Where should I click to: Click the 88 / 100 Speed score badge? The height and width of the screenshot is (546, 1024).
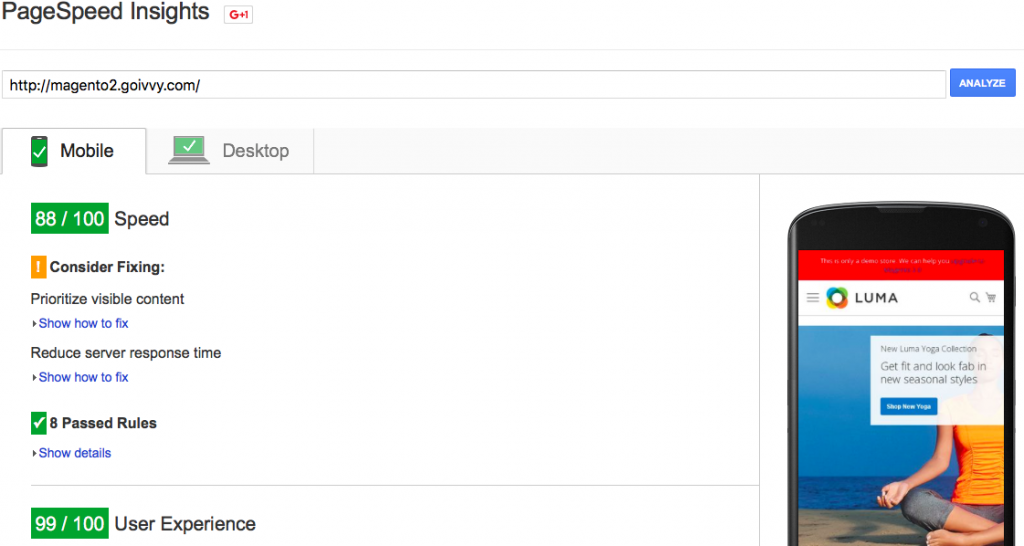pos(70,219)
